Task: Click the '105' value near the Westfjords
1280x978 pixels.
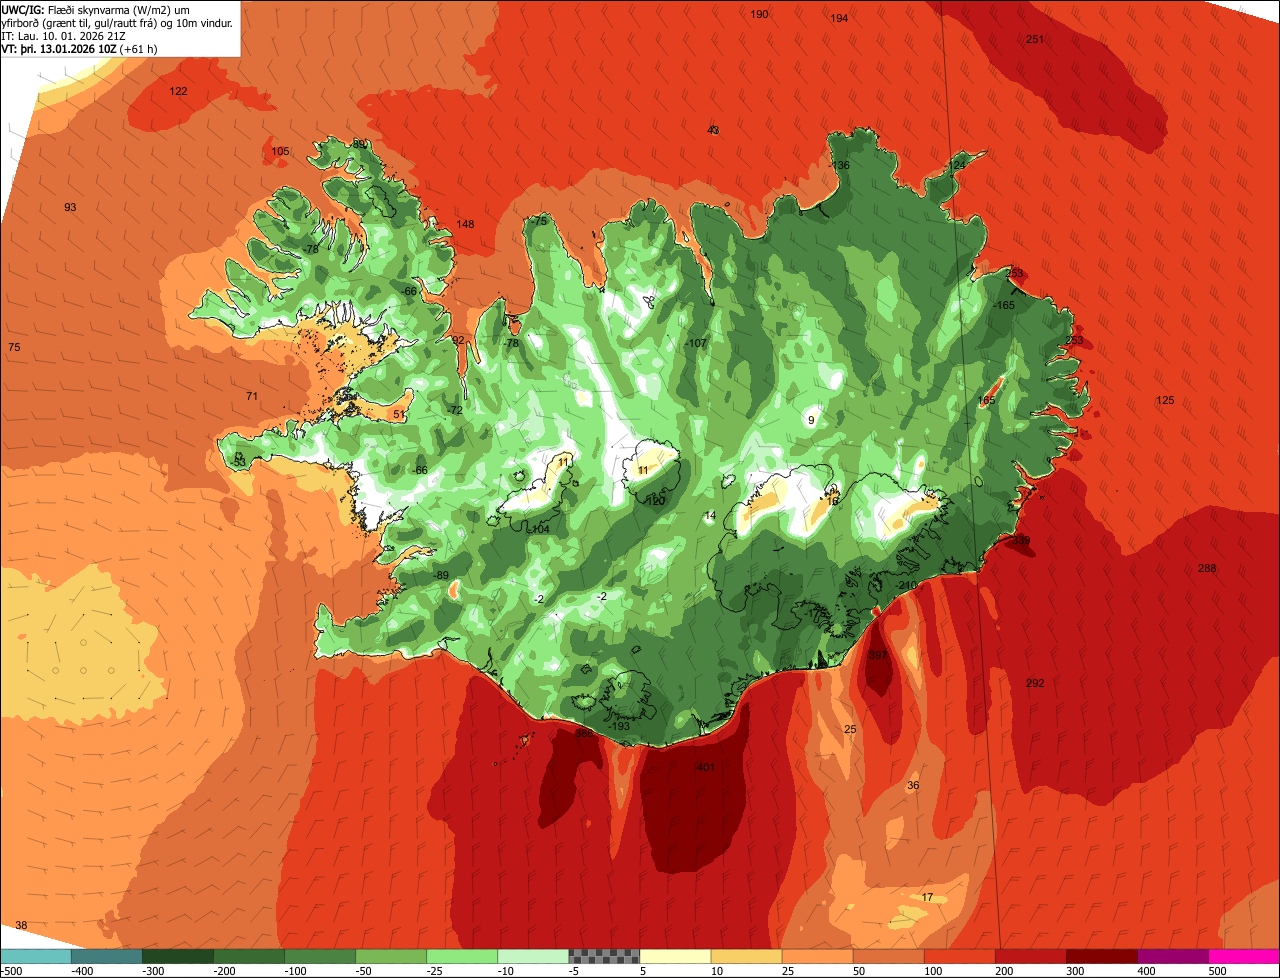Action: 280,152
